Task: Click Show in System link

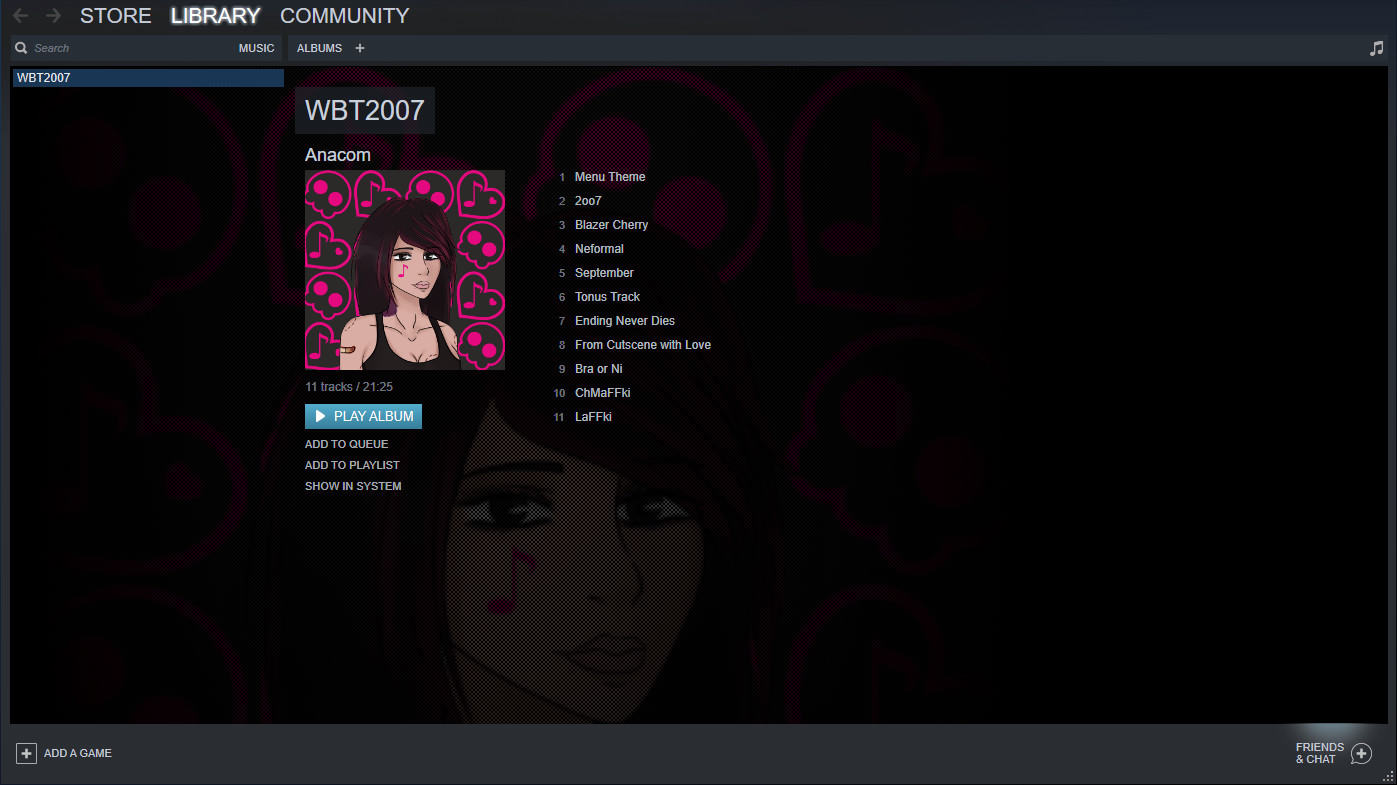Action: [x=353, y=486]
